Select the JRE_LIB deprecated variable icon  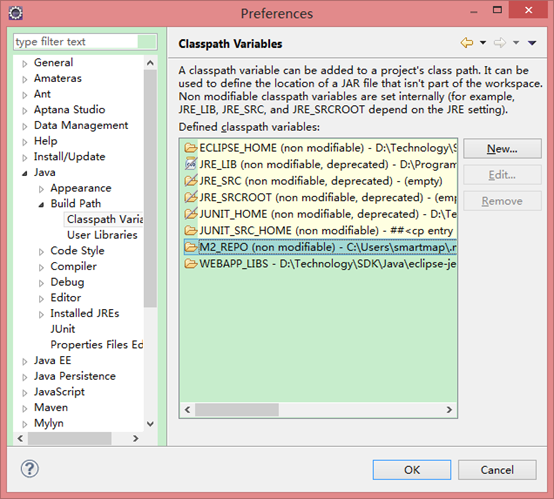[x=191, y=164]
